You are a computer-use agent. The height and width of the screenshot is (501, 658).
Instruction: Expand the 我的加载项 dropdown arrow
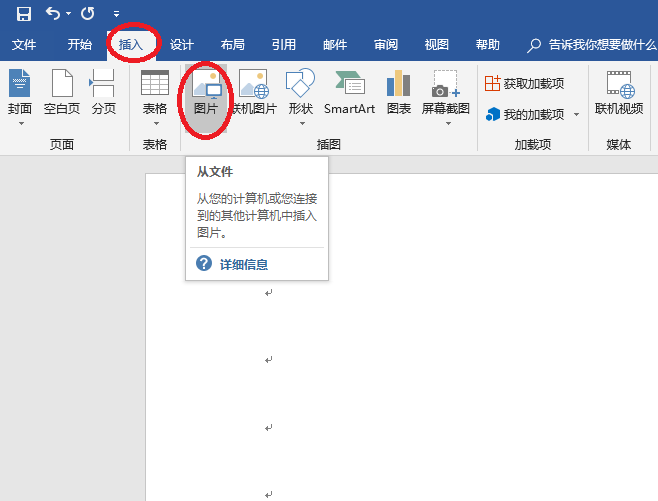577,114
